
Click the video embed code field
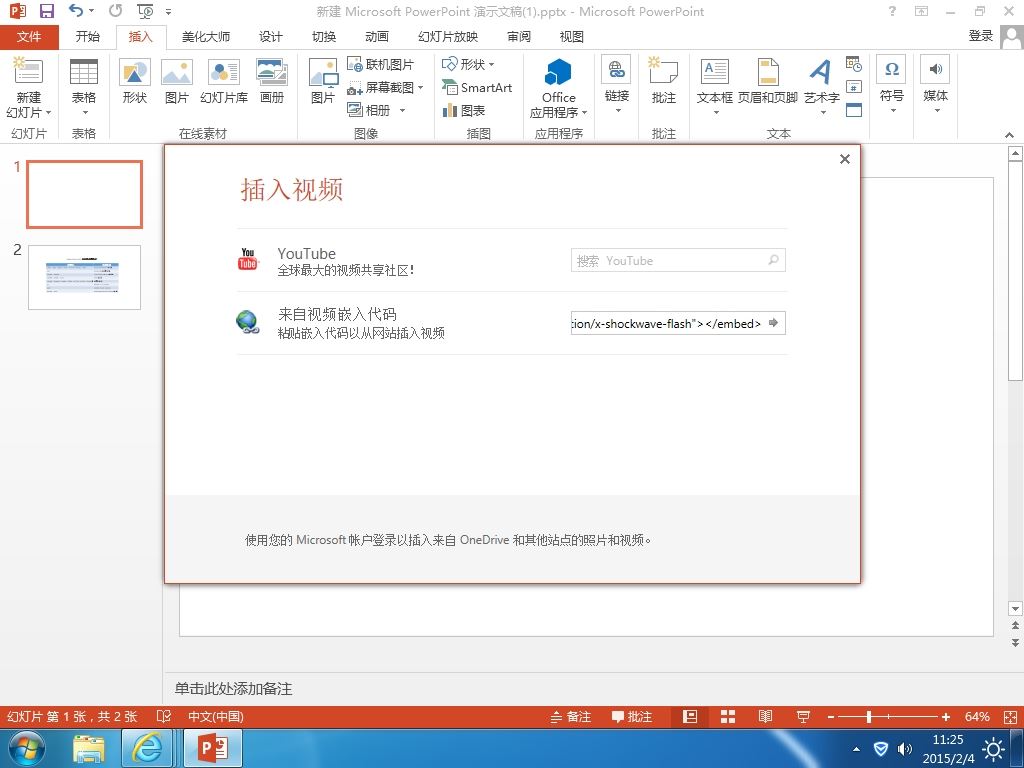coord(678,323)
